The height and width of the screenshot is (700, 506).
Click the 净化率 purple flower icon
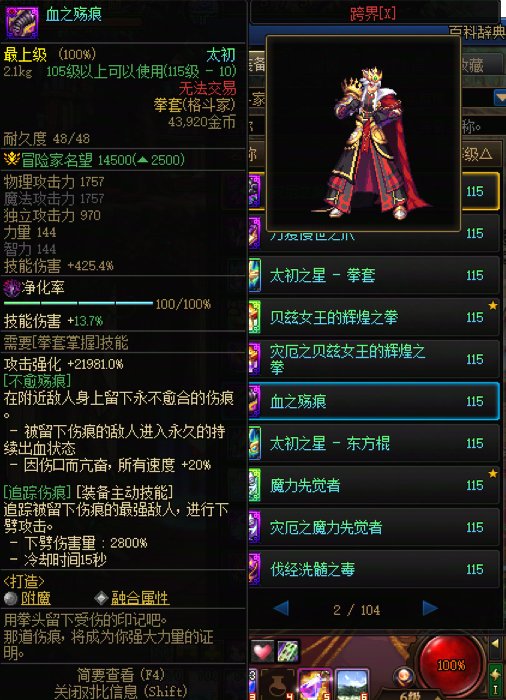[12, 288]
